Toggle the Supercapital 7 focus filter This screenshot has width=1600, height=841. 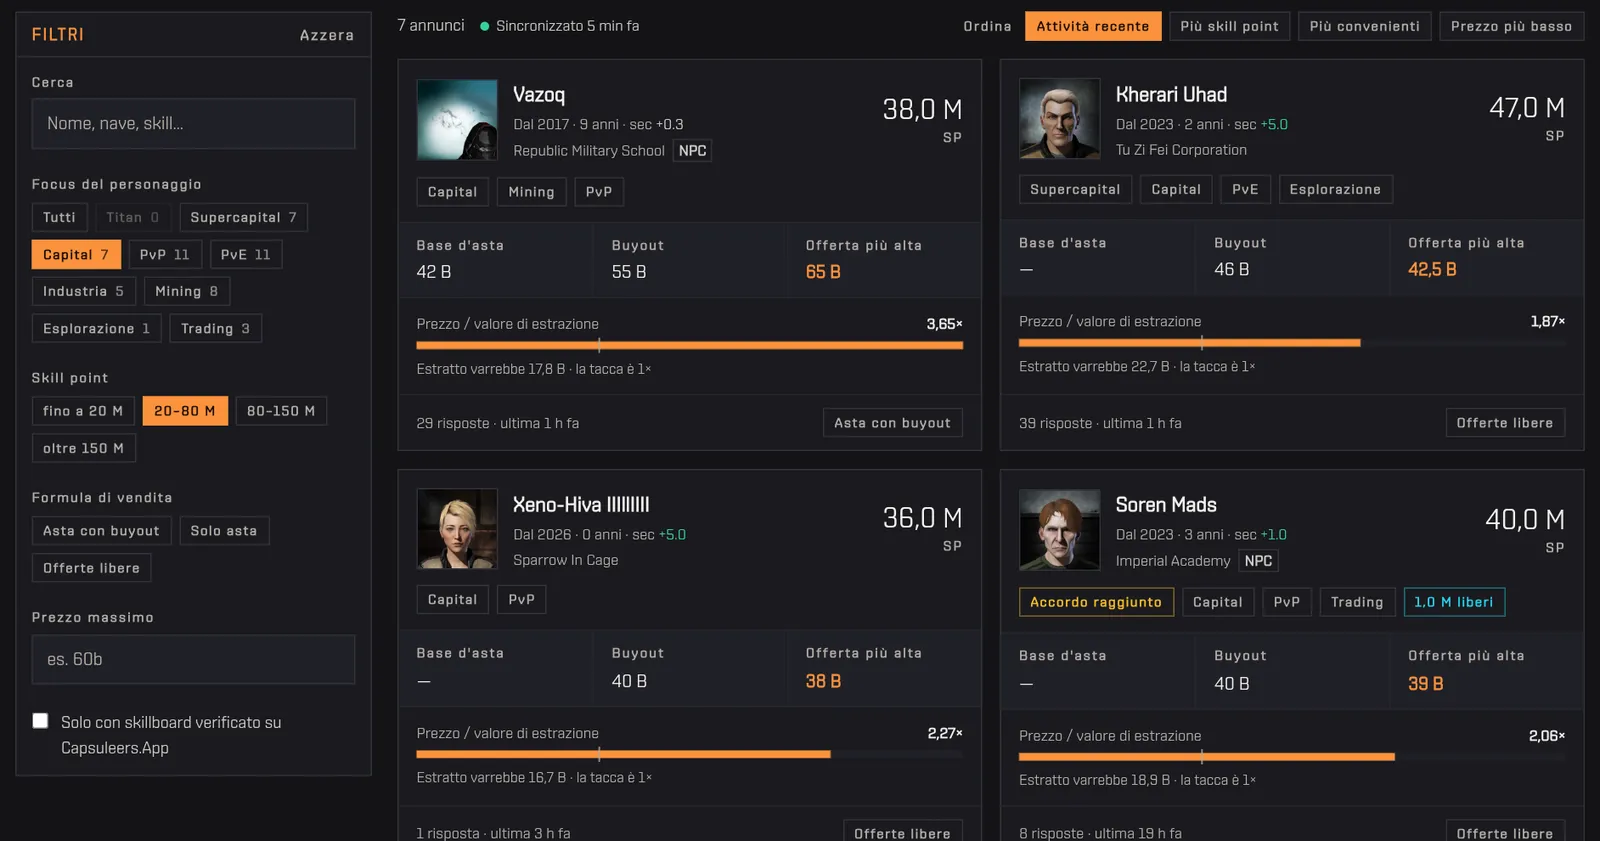pyautogui.click(x=244, y=217)
